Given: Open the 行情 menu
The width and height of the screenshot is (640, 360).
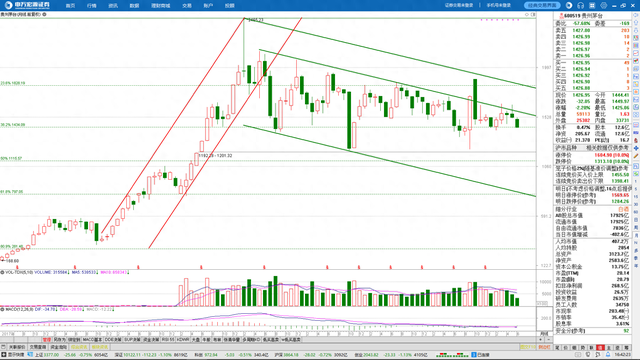Looking at the screenshot, I should coord(91,6).
